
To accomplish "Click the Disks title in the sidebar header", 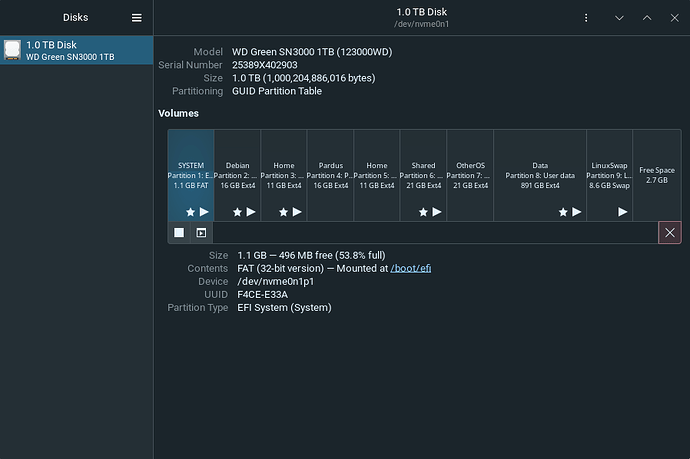I will click(x=76, y=18).
